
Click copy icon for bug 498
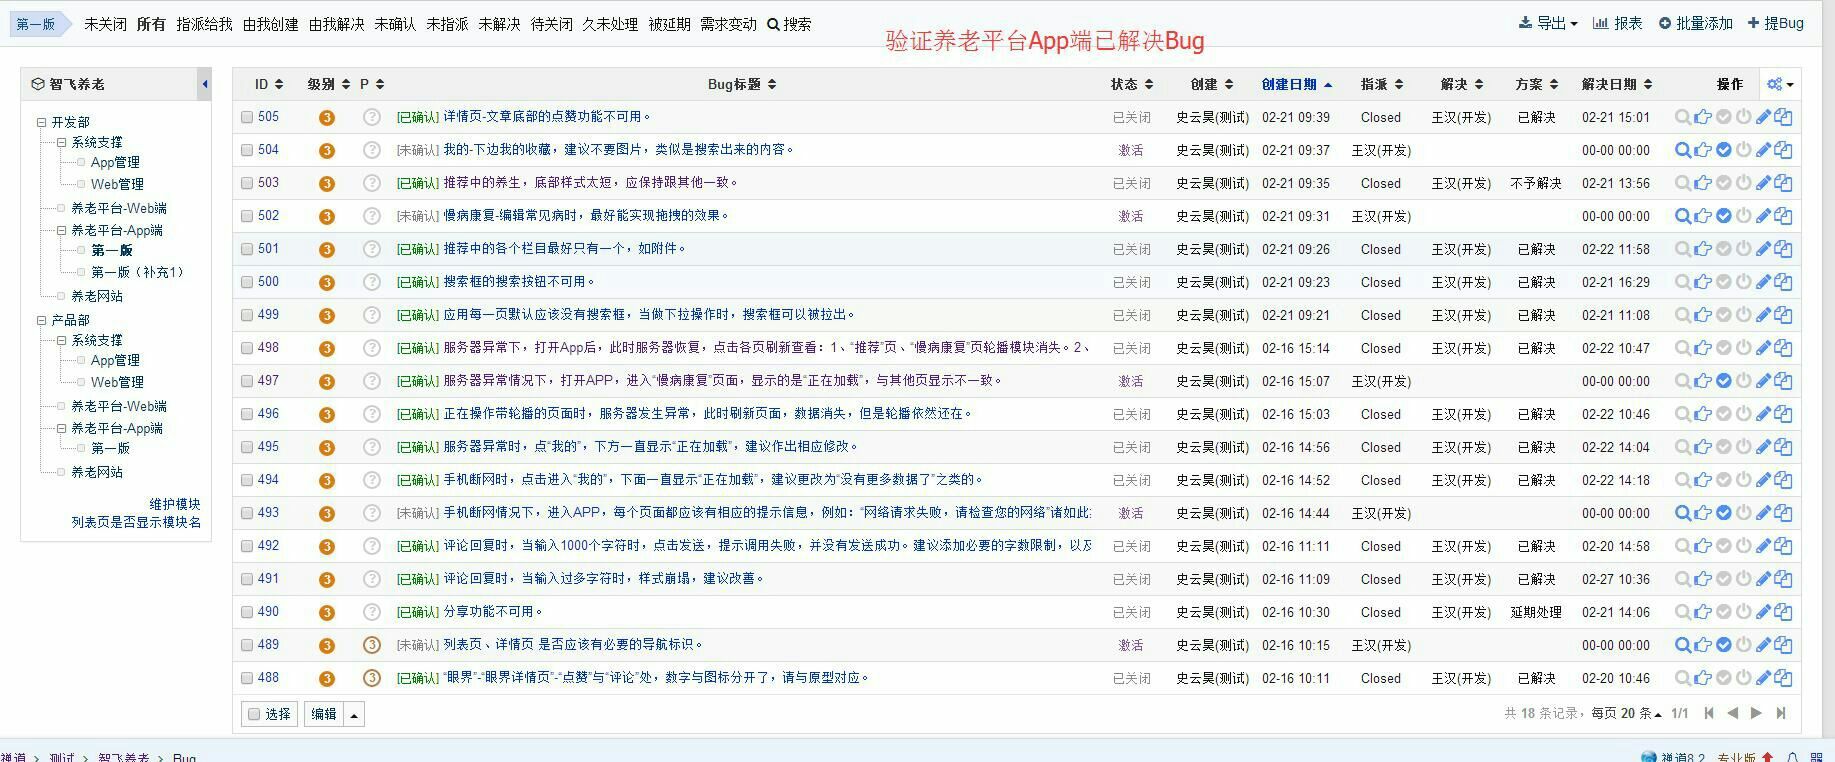pos(1784,348)
